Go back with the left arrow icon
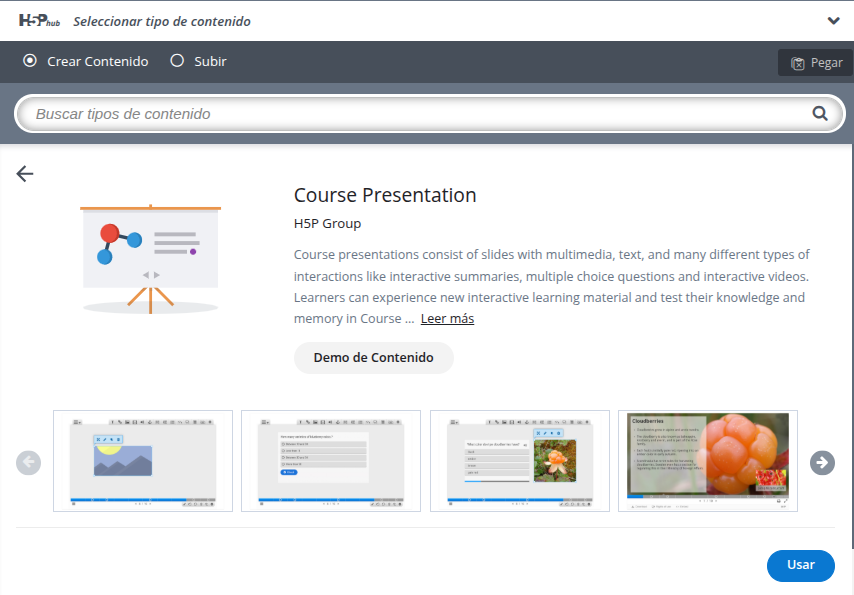Viewport: 854px width, 595px height. click(x=25, y=174)
